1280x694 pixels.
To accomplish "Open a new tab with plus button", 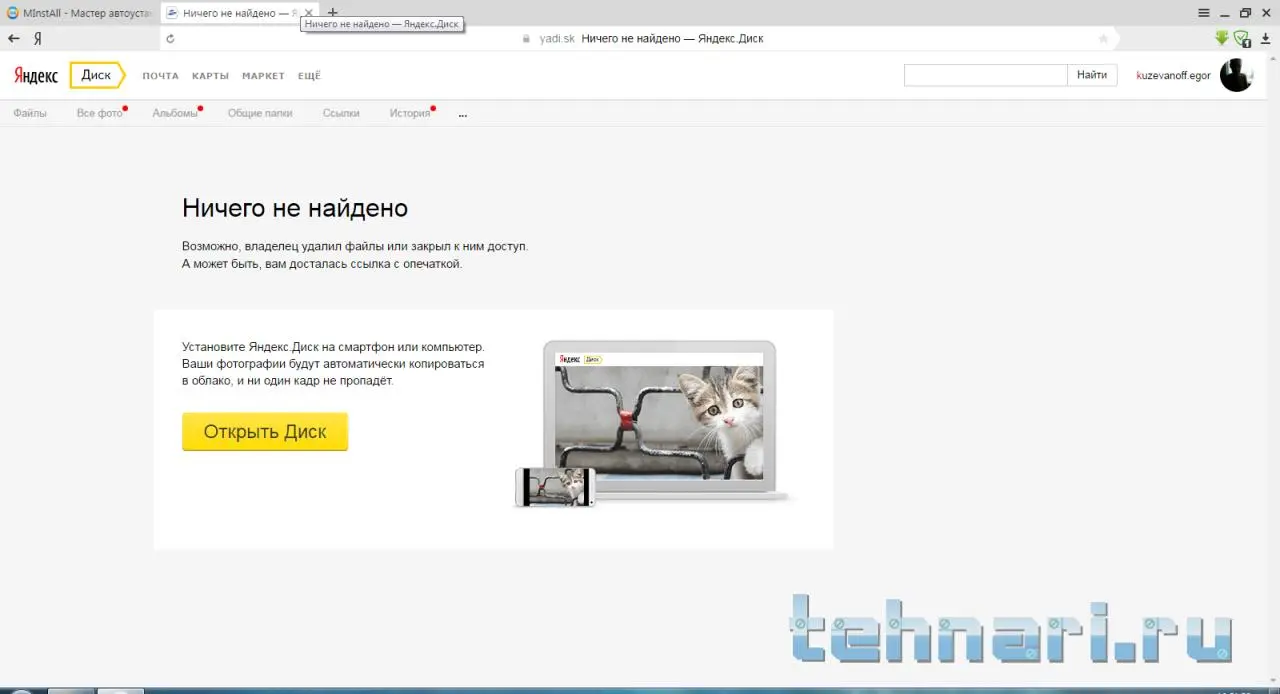I will click(x=333, y=12).
